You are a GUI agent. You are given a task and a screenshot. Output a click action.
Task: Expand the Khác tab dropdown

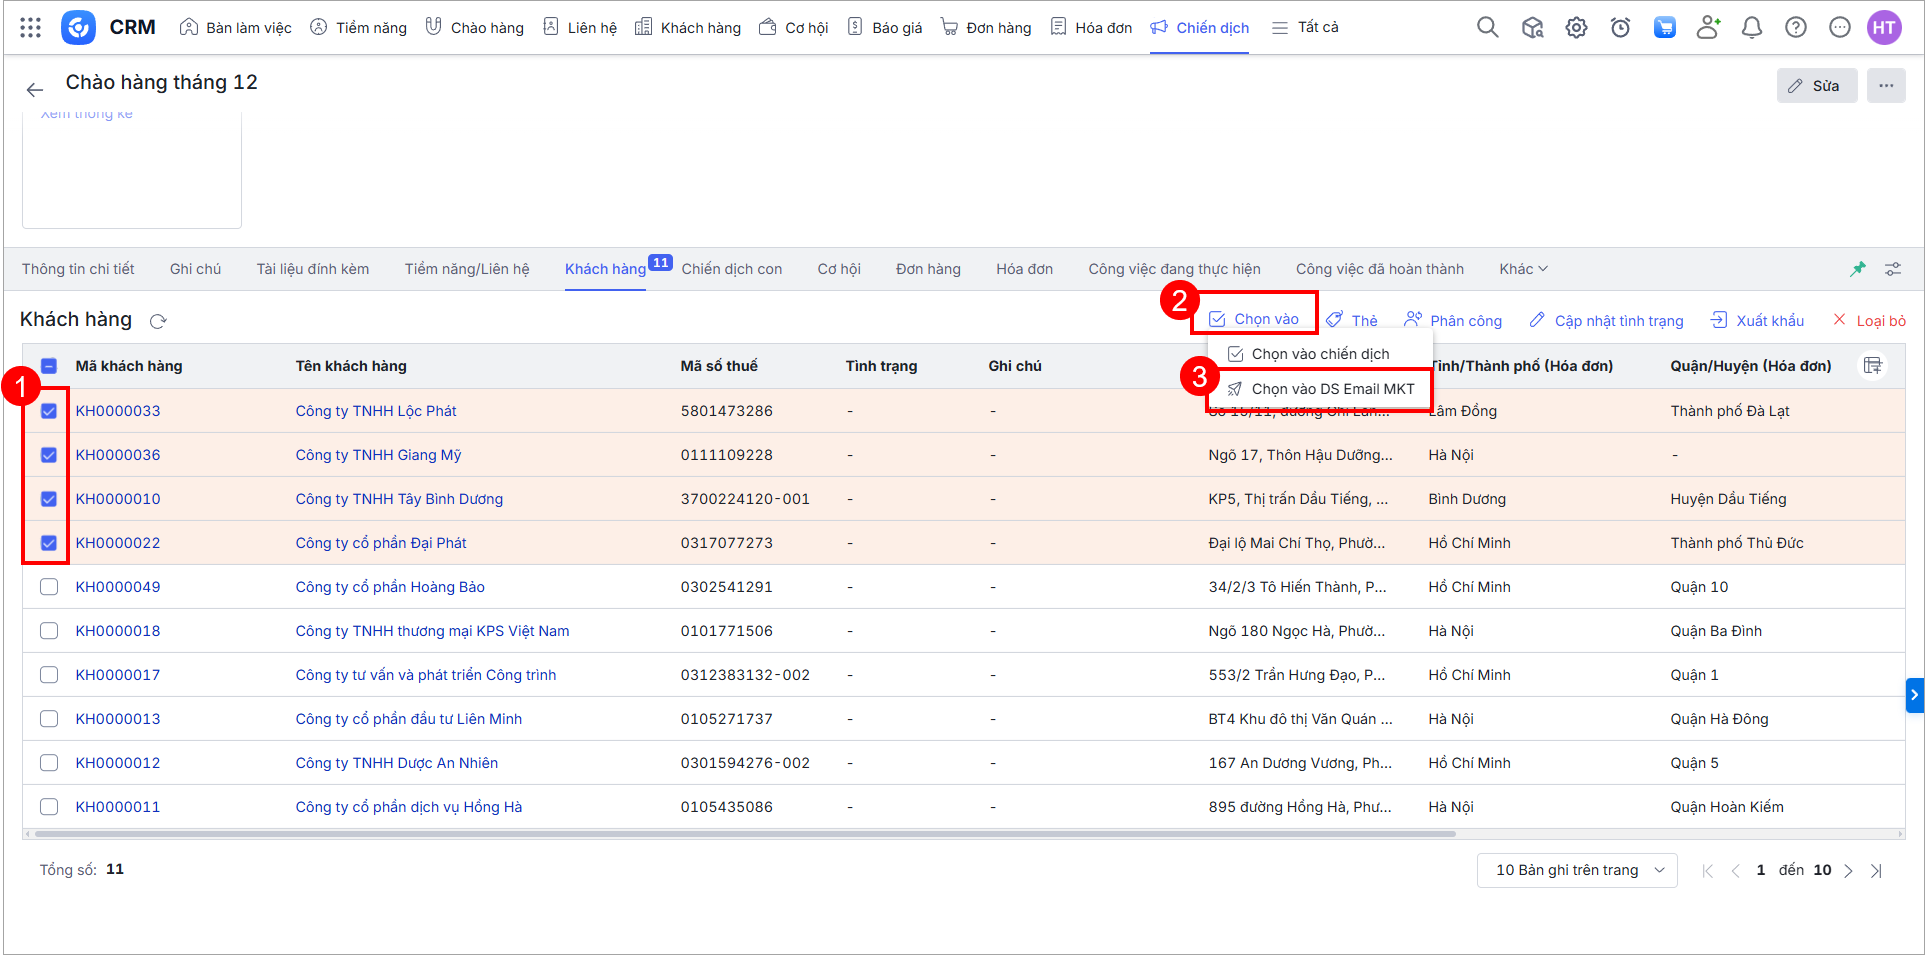[x=1522, y=269]
